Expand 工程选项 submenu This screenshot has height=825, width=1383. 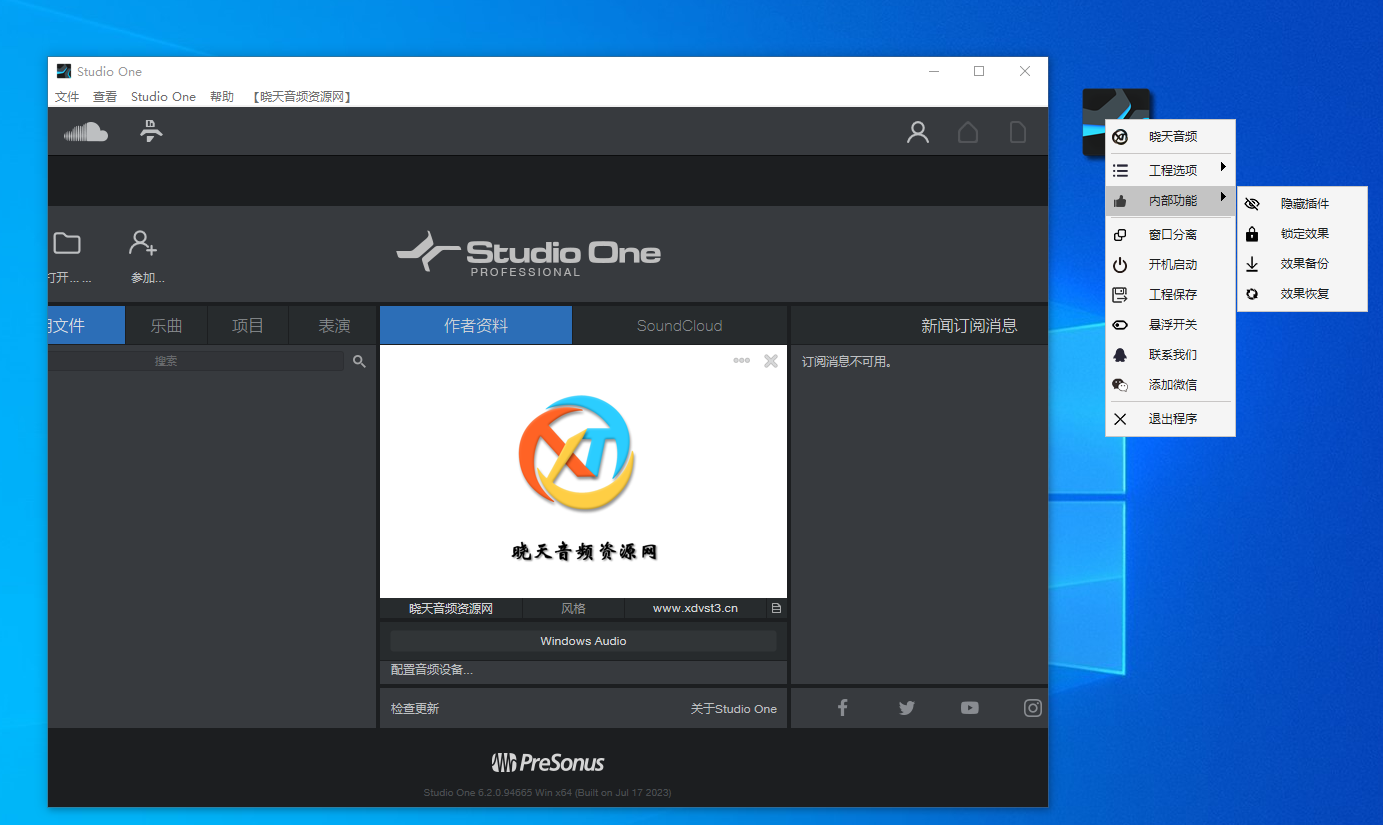click(1170, 171)
